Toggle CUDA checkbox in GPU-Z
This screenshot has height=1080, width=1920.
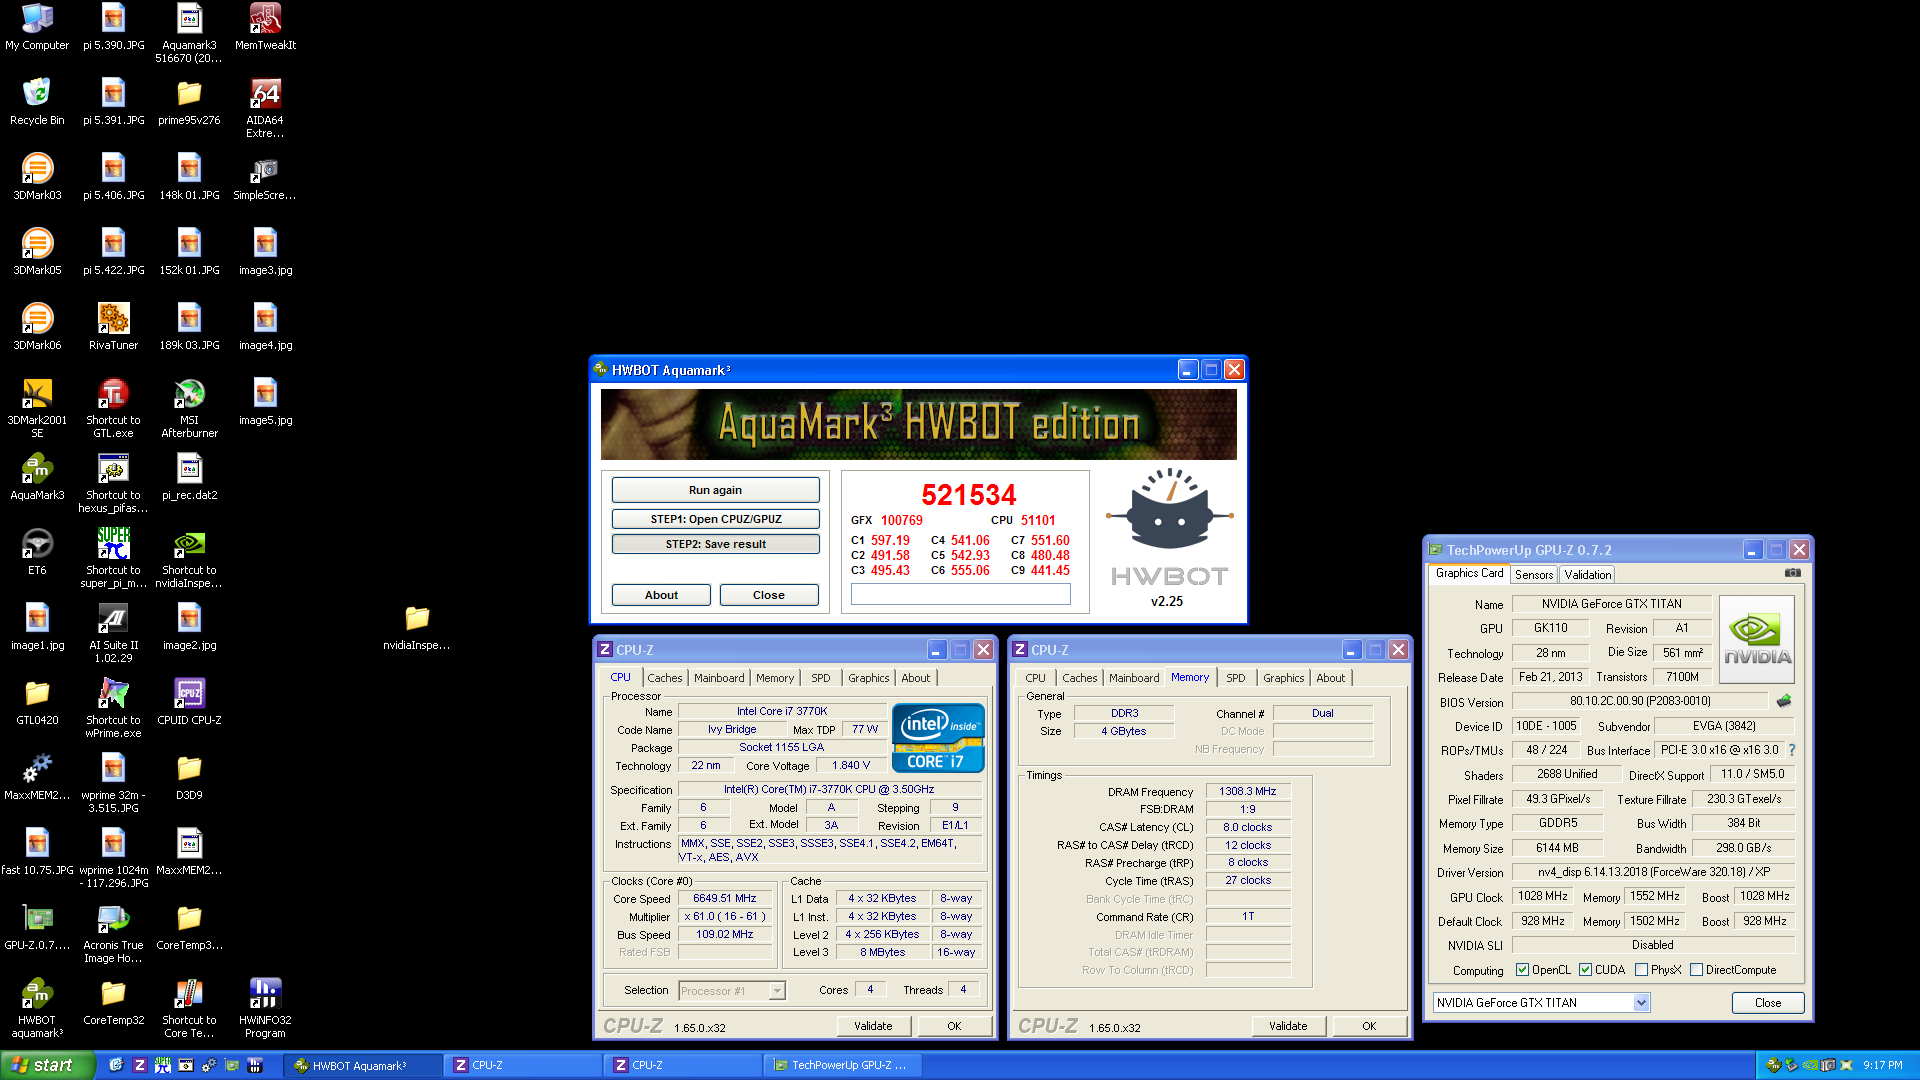tap(1585, 969)
